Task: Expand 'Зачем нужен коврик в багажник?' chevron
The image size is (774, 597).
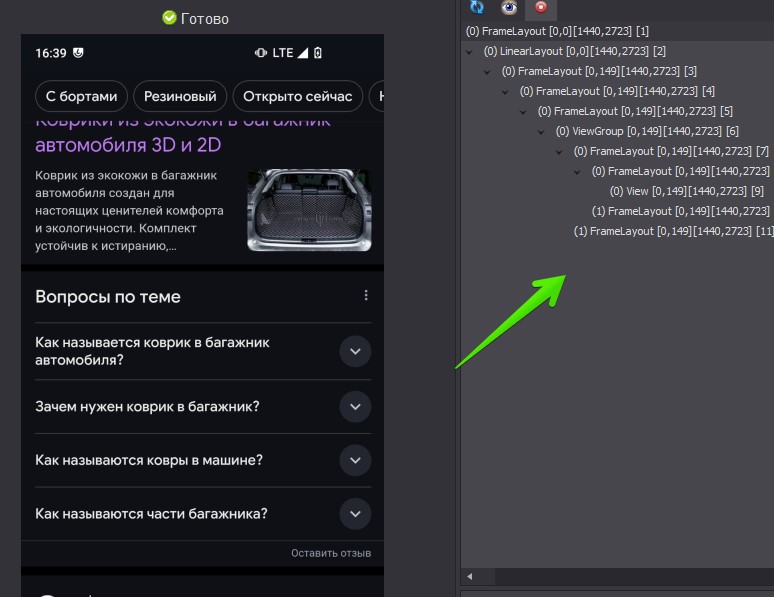Action: [355, 407]
